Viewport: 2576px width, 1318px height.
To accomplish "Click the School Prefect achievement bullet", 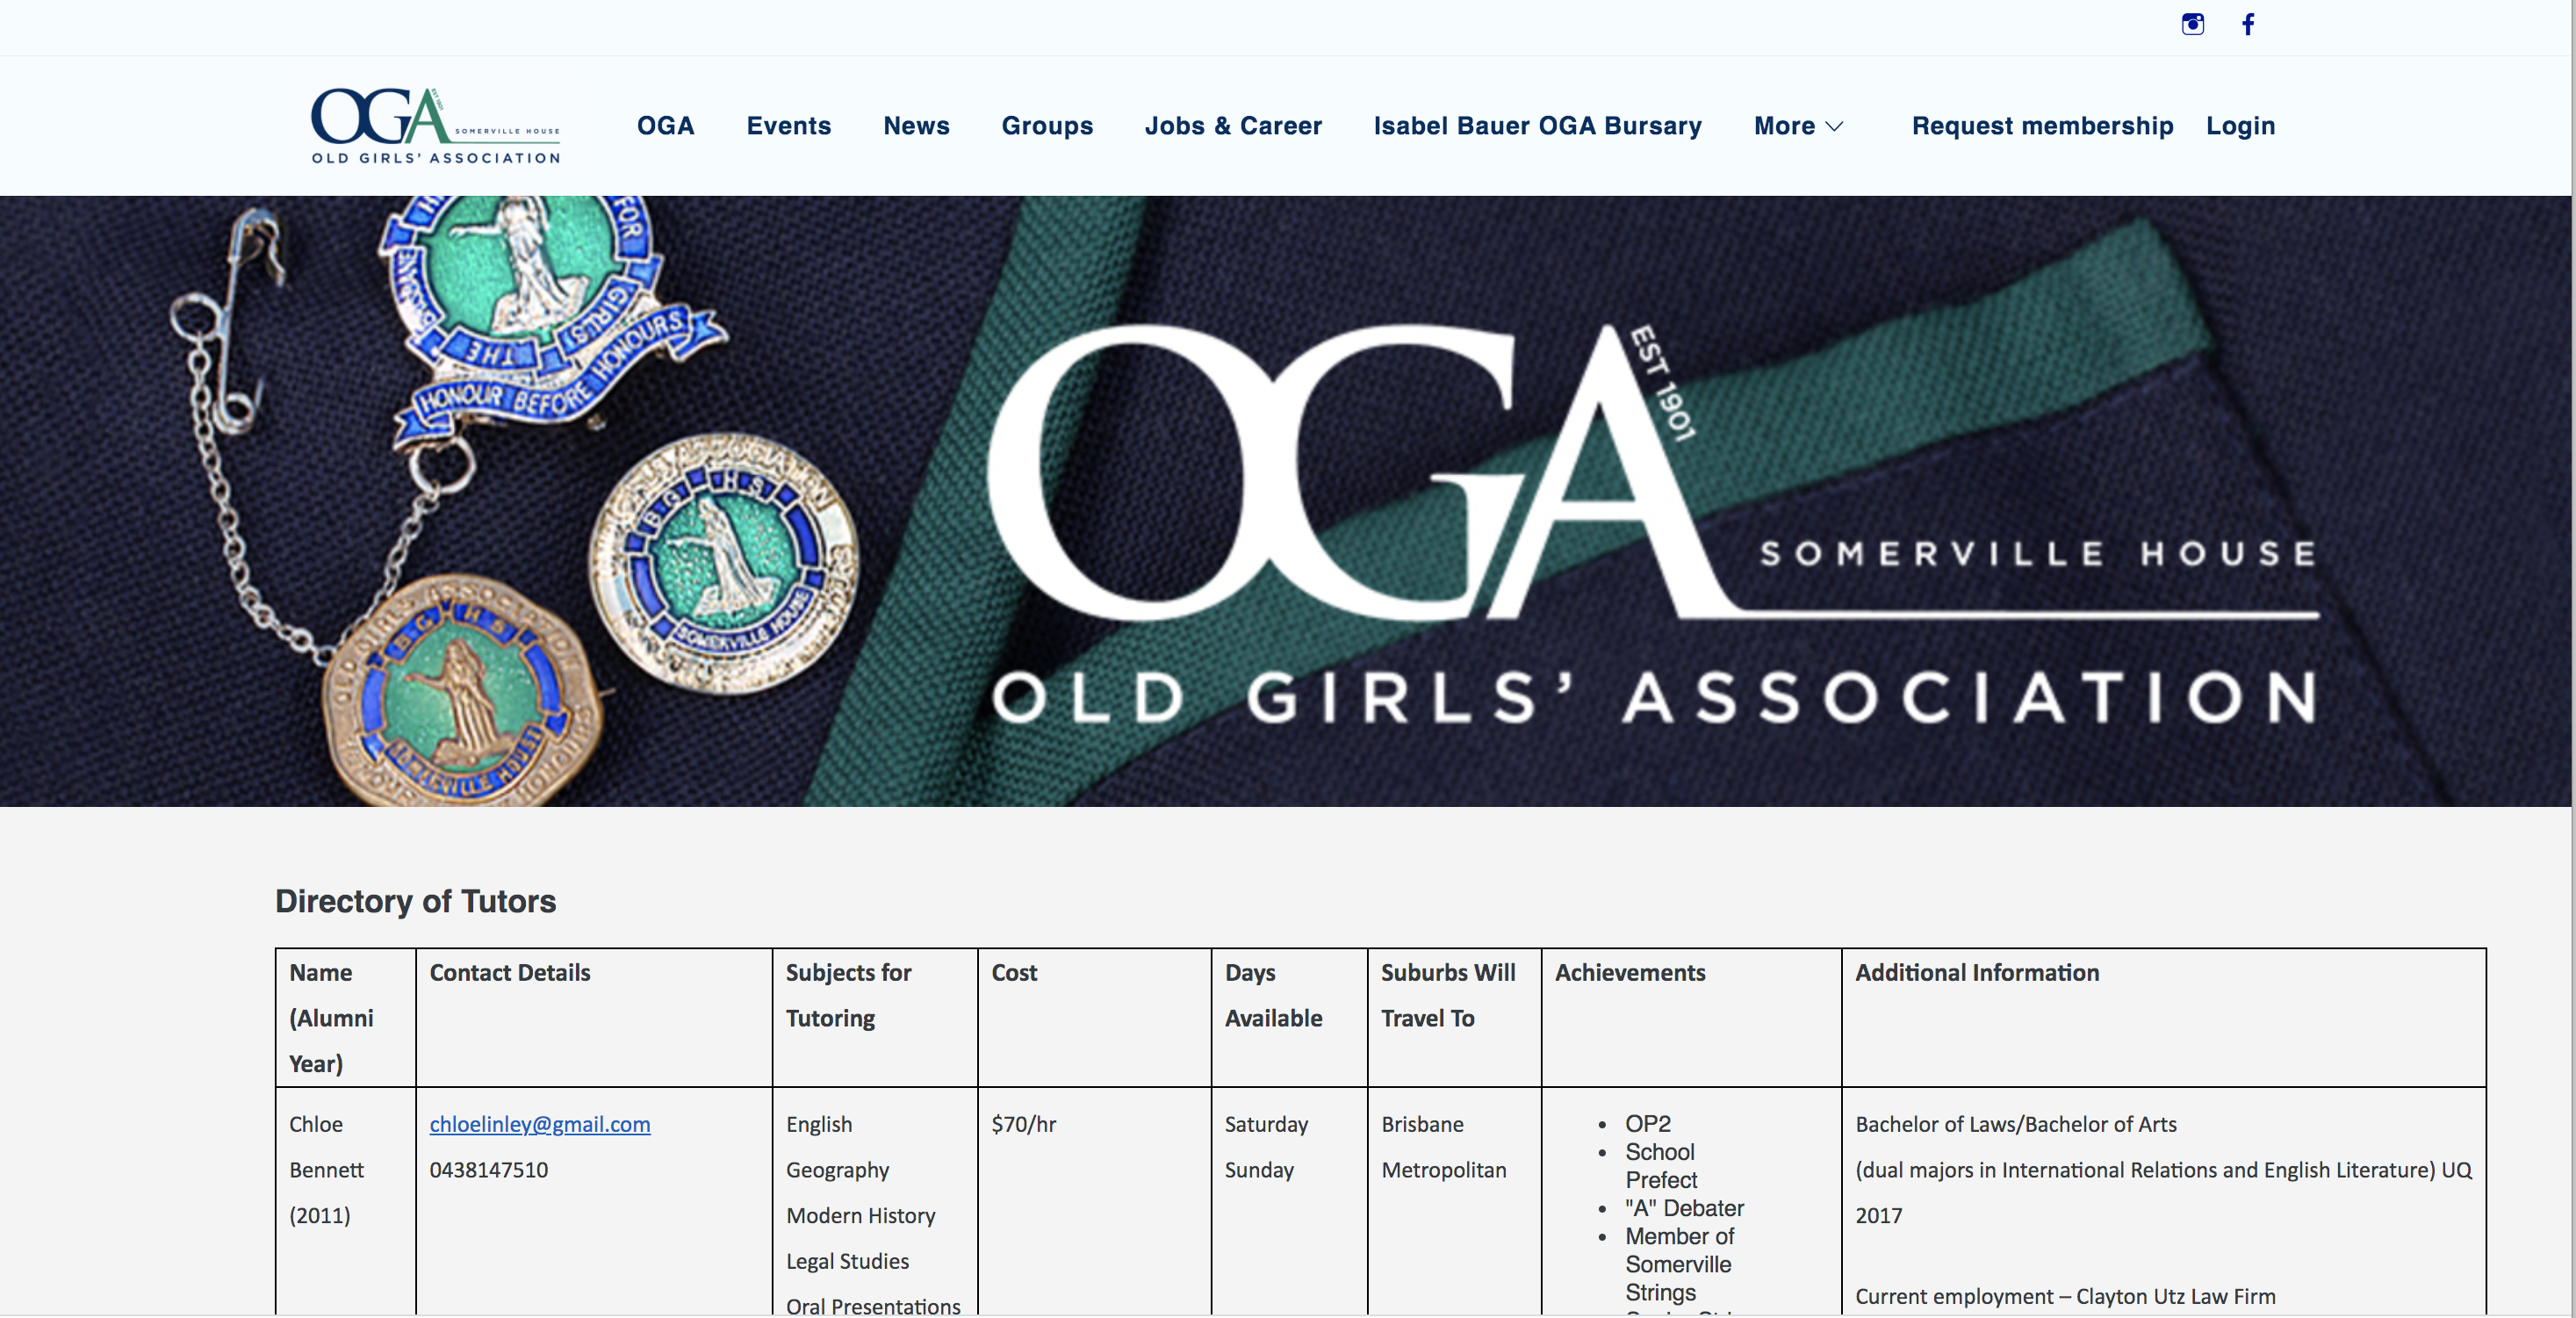I will [1661, 1166].
